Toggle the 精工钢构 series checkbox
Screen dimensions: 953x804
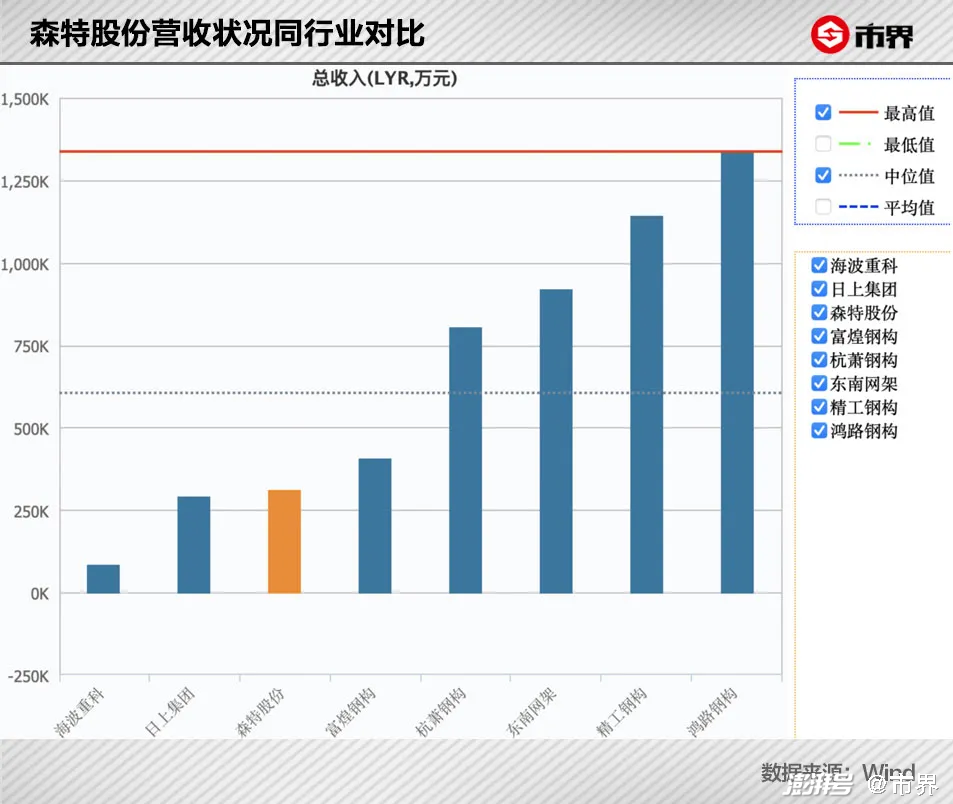coord(819,407)
